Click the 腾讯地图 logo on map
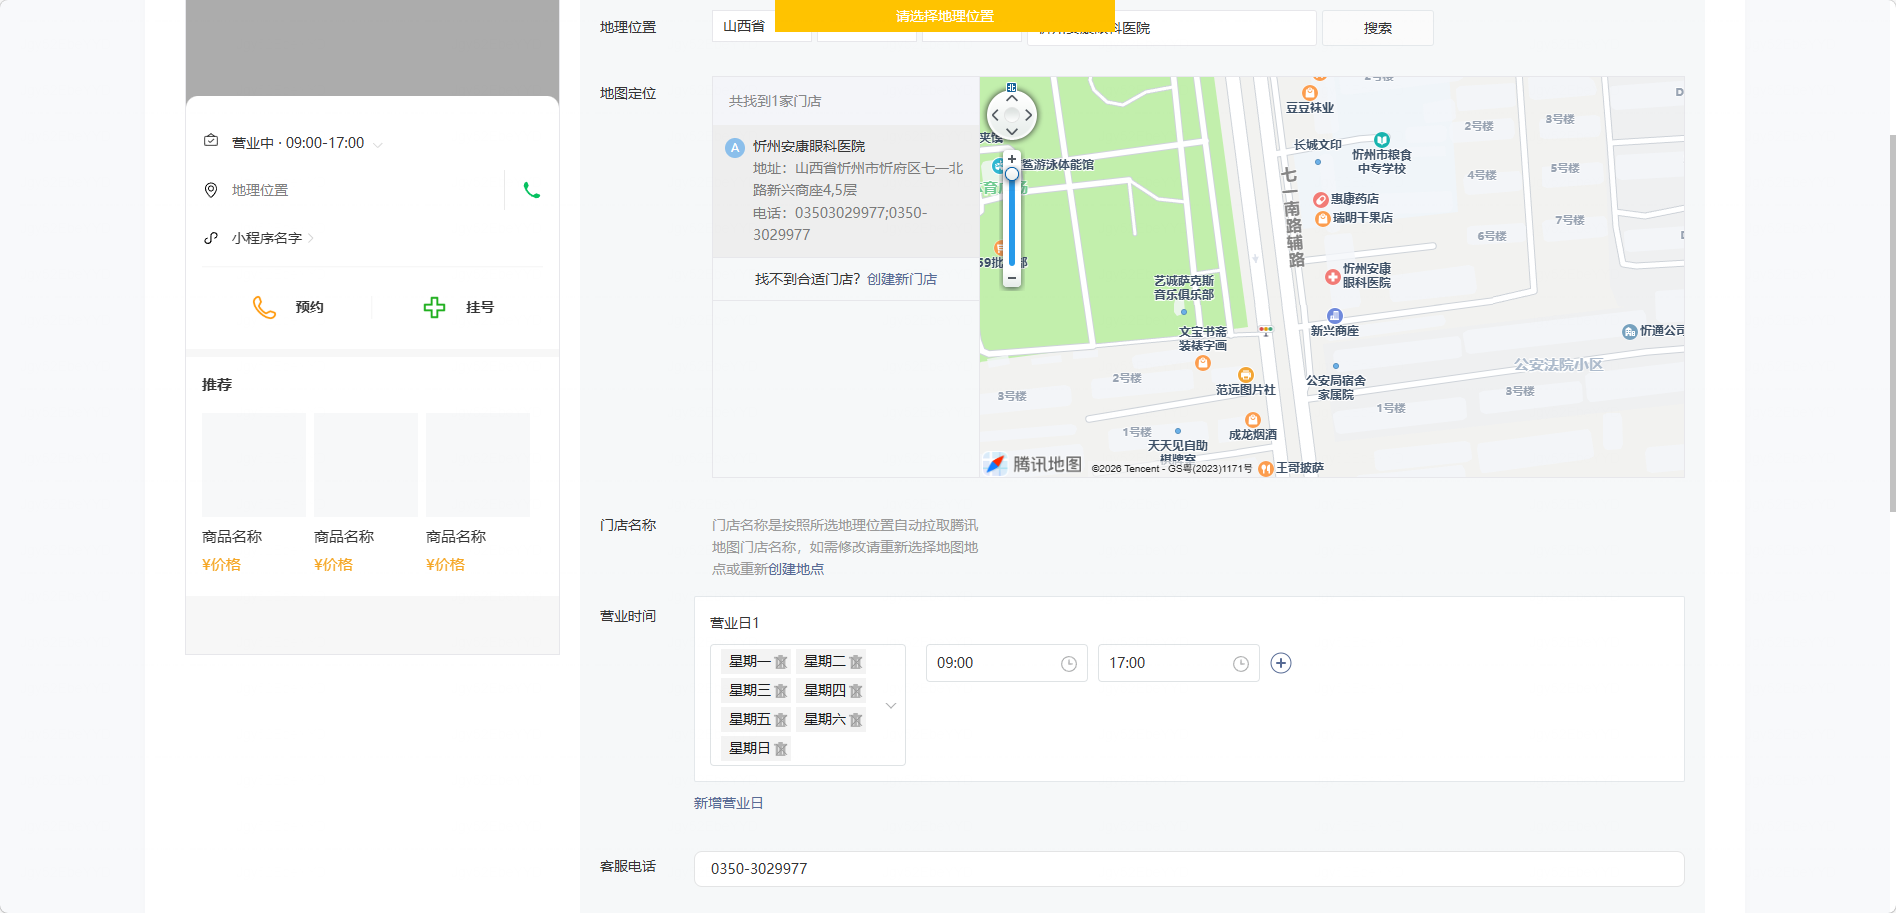 tap(1033, 464)
